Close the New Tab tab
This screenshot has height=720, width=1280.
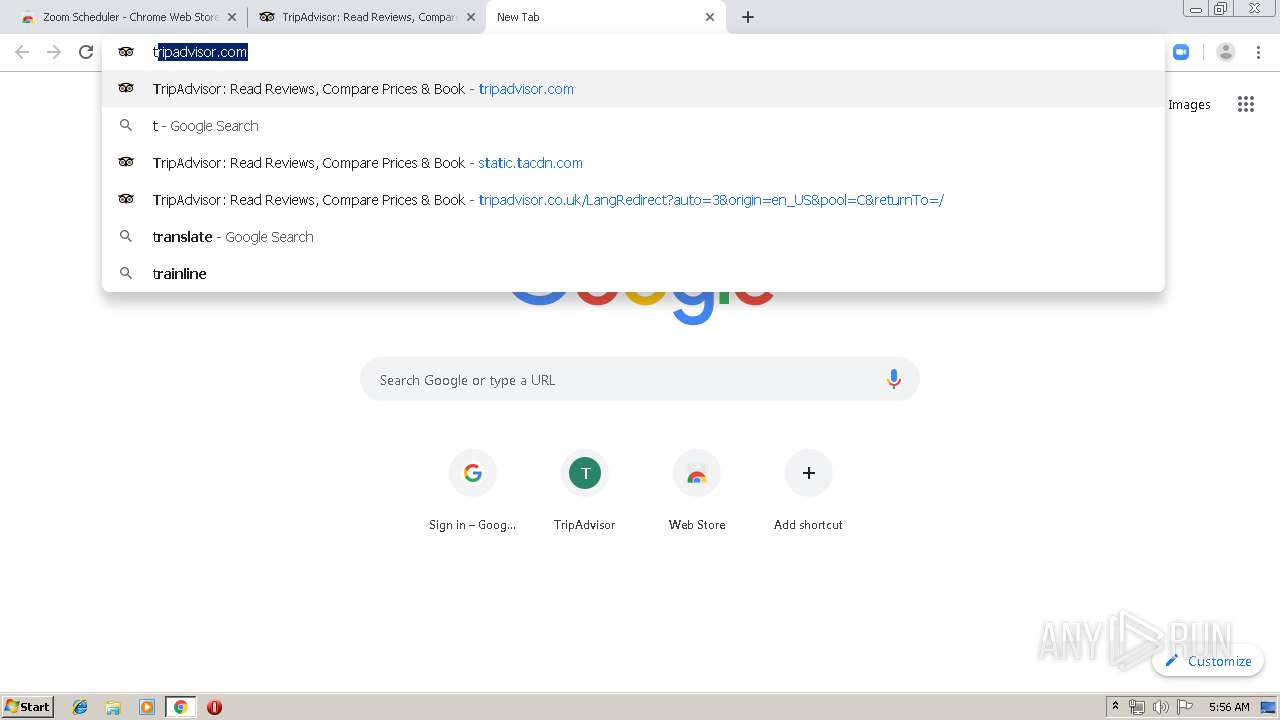(710, 17)
